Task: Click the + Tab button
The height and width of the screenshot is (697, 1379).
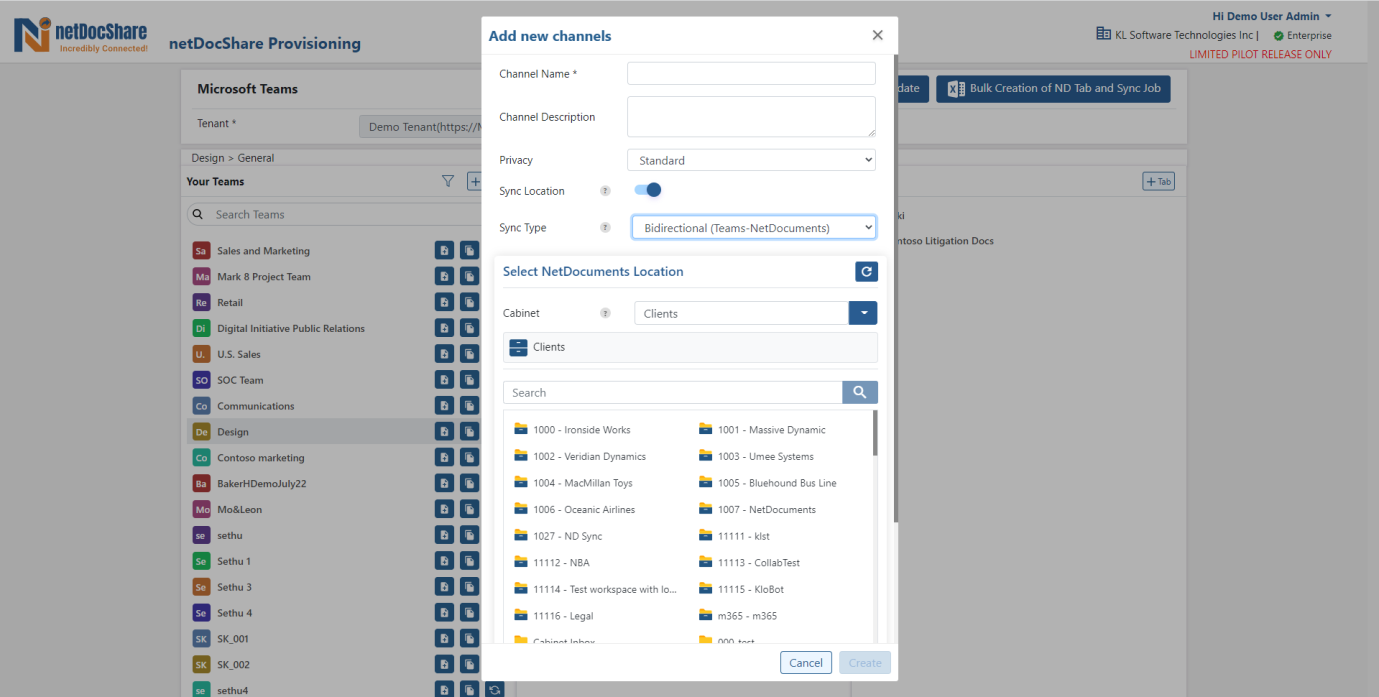Action: pos(1158,181)
